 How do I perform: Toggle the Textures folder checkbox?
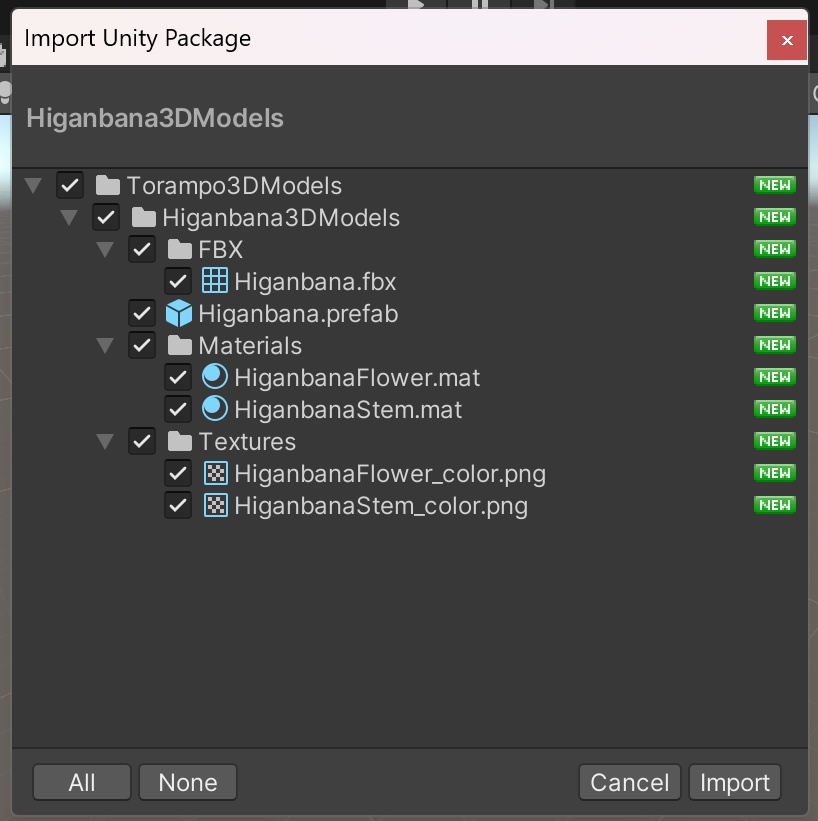[142, 441]
